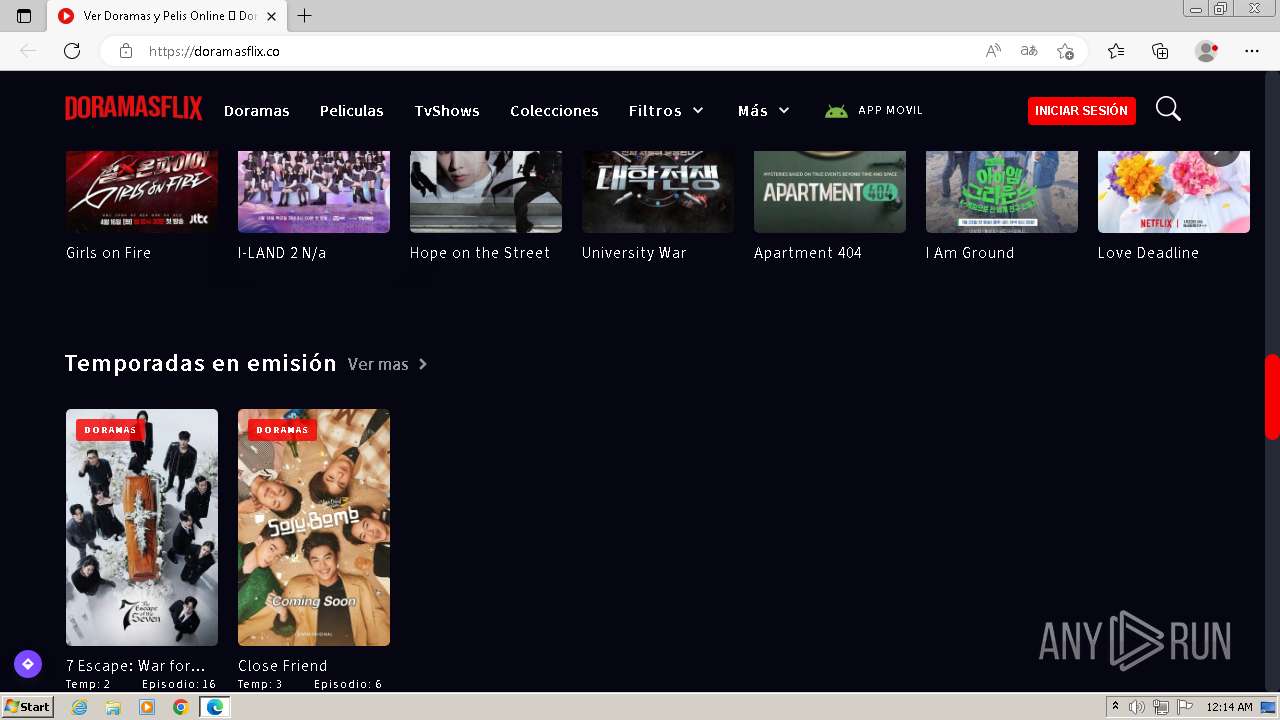The height and width of the screenshot is (720, 1280).
Task: Click the carousel next arrow on Love Deadline
Action: 1220,156
